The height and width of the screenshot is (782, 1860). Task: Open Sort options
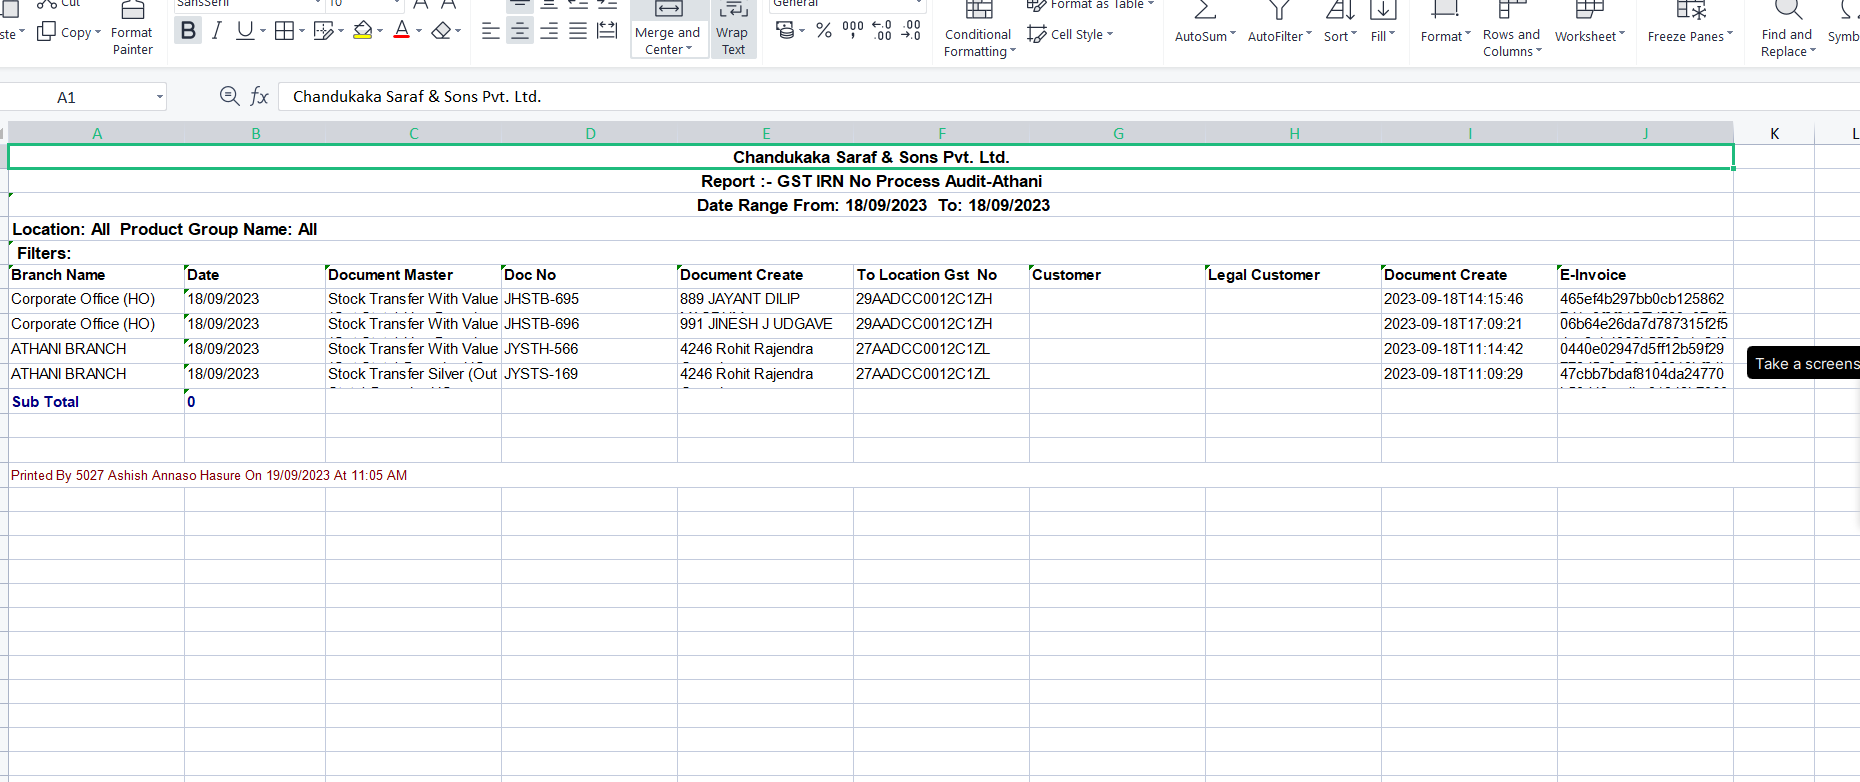coord(1340,23)
